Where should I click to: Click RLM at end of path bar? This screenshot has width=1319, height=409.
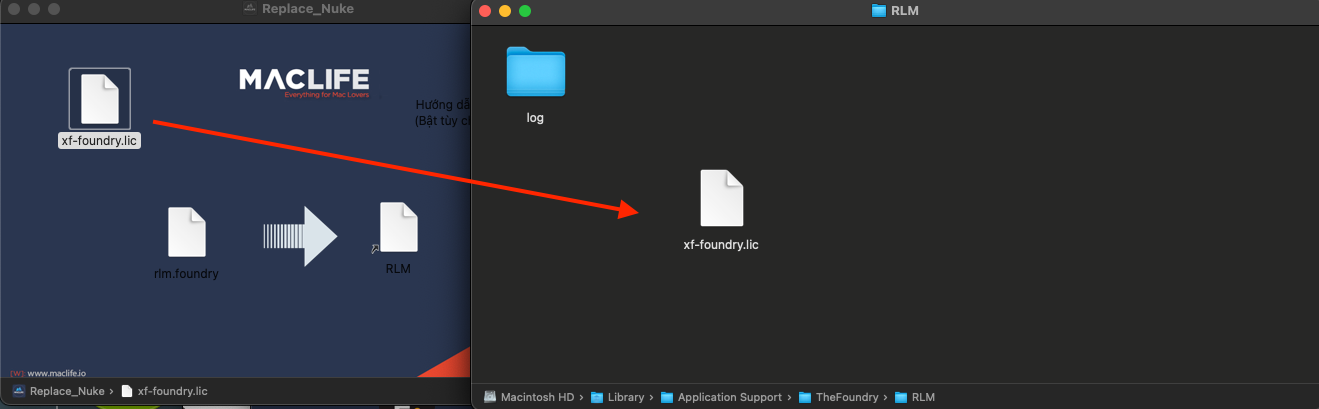pyautogui.click(x=922, y=397)
